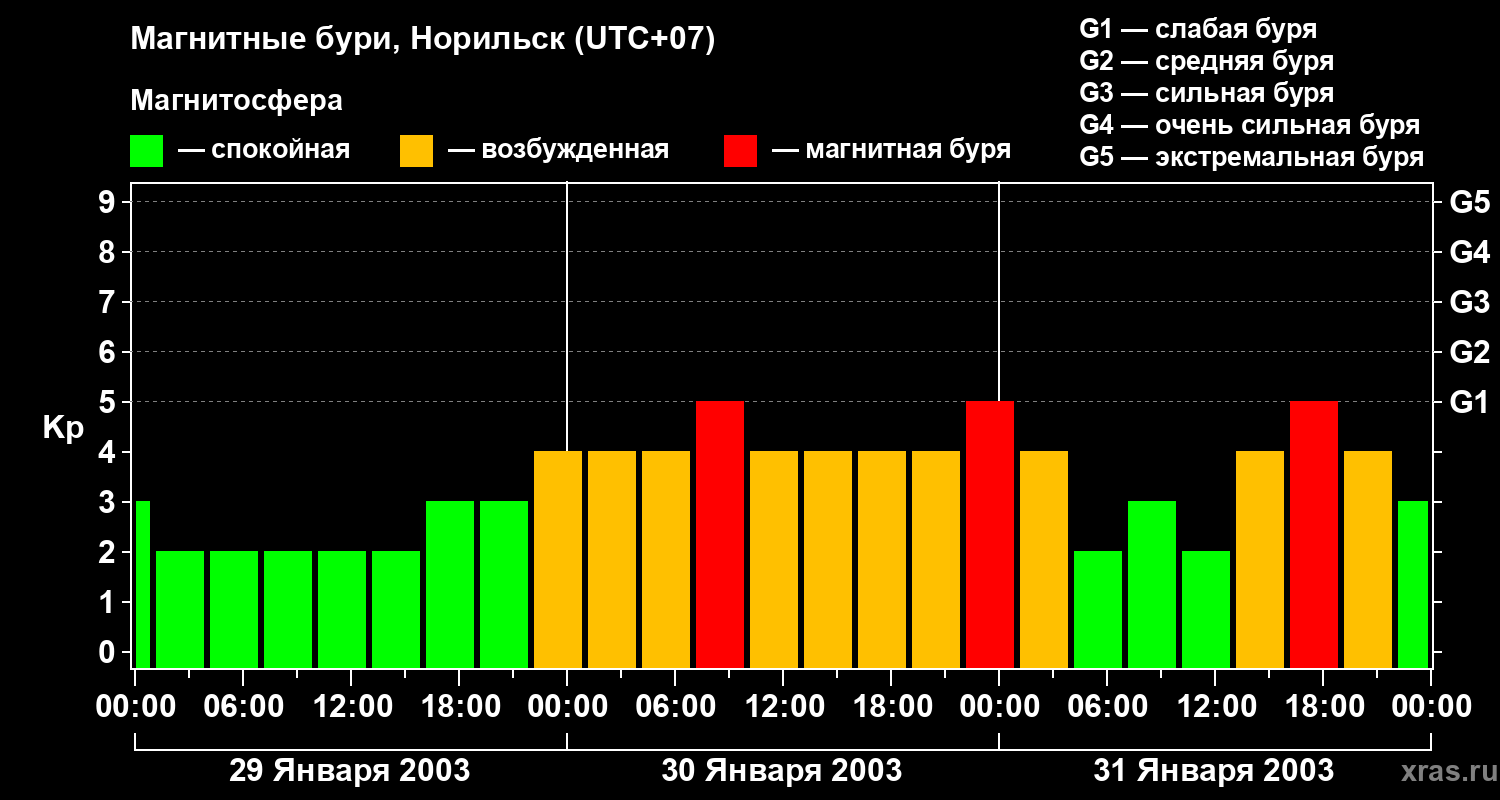Screen dimensions: 1500x800
Task: Click the «G4 — очень сильная буря» line
Action: coord(1249,125)
